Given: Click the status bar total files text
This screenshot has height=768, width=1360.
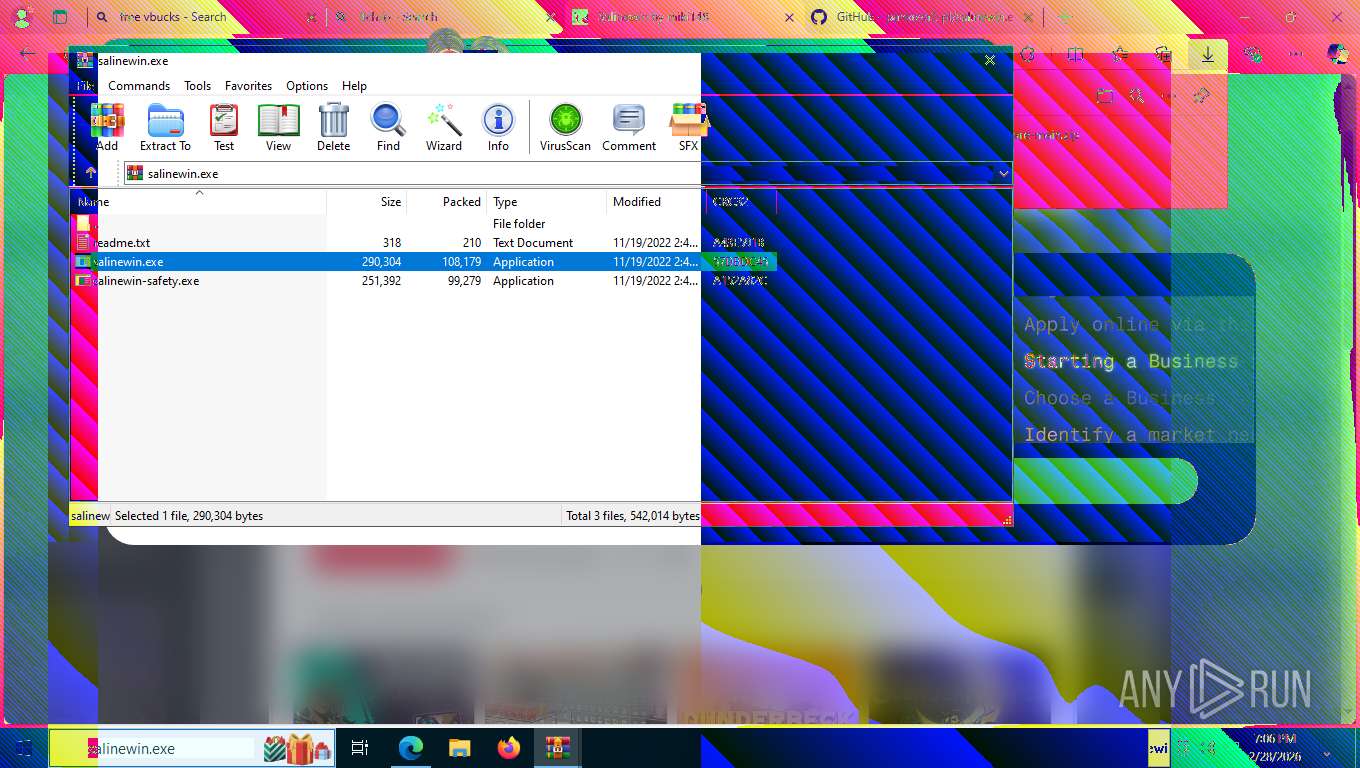Looking at the screenshot, I should tap(633, 516).
